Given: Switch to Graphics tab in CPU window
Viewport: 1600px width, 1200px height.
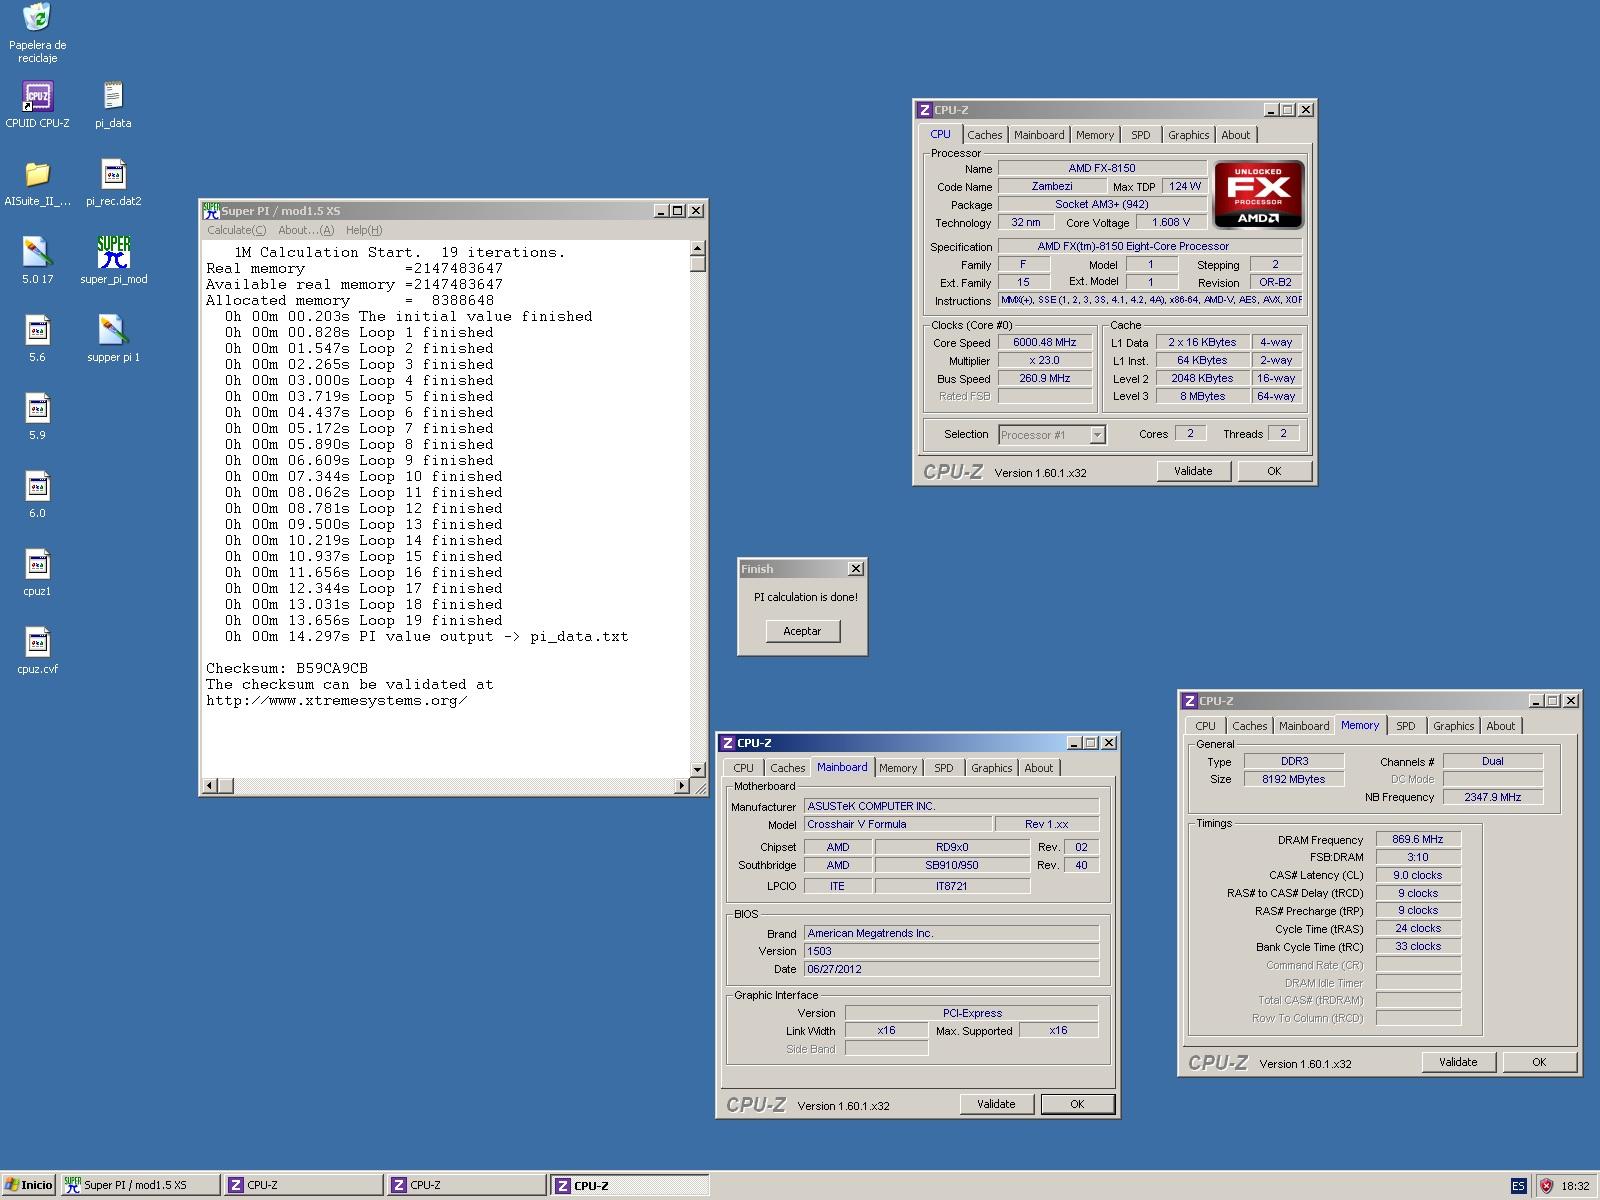Looking at the screenshot, I should coord(1188,135).
